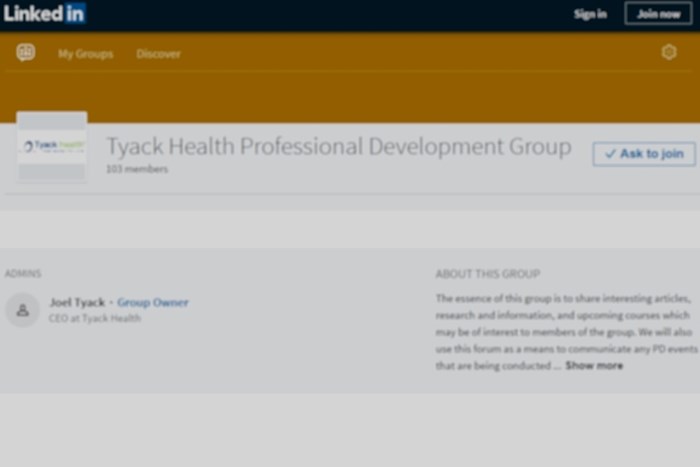
Task: Click the Ask to join button
Action: click(643, 154)
